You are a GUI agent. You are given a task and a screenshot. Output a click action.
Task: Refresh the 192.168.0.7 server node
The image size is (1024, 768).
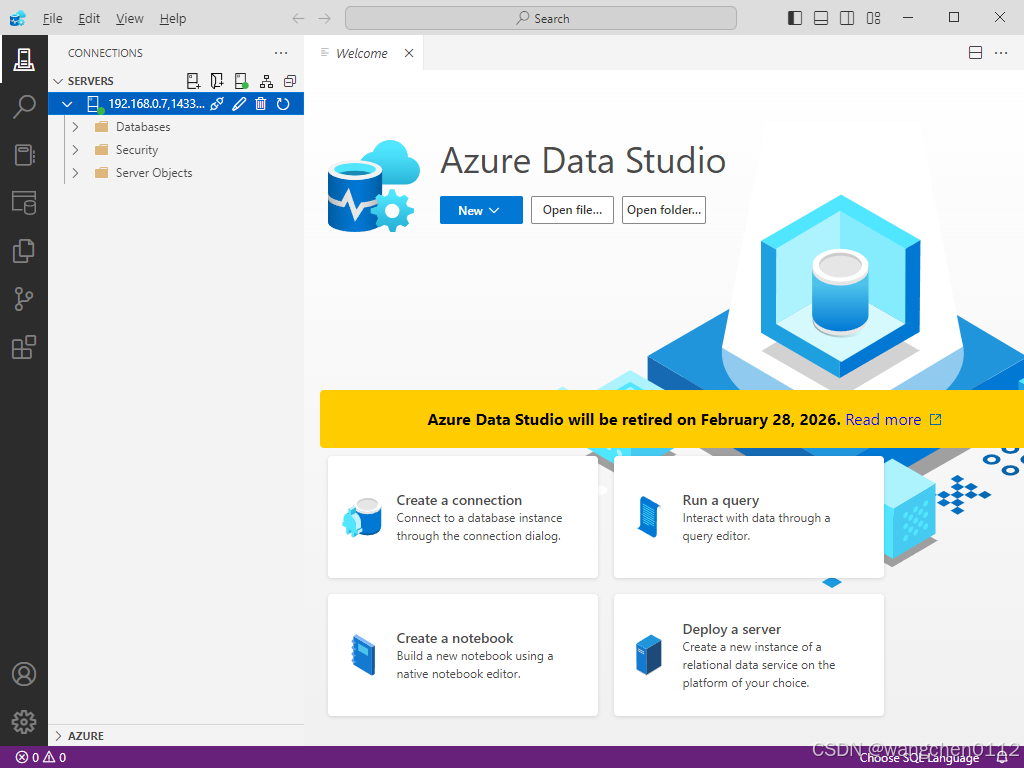coord(283,104)
